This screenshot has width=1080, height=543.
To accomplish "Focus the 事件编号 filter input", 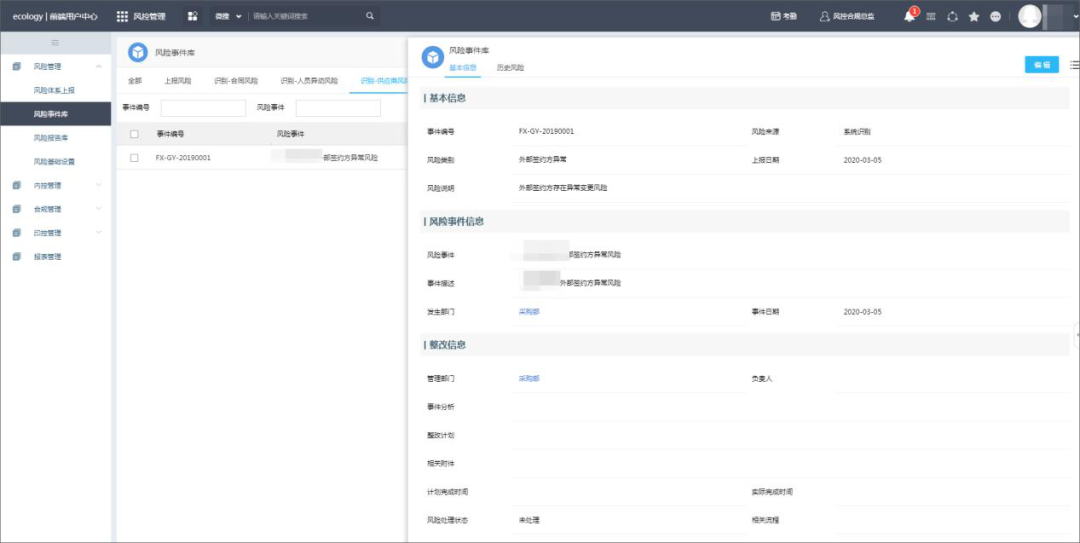I will [203, 108].
